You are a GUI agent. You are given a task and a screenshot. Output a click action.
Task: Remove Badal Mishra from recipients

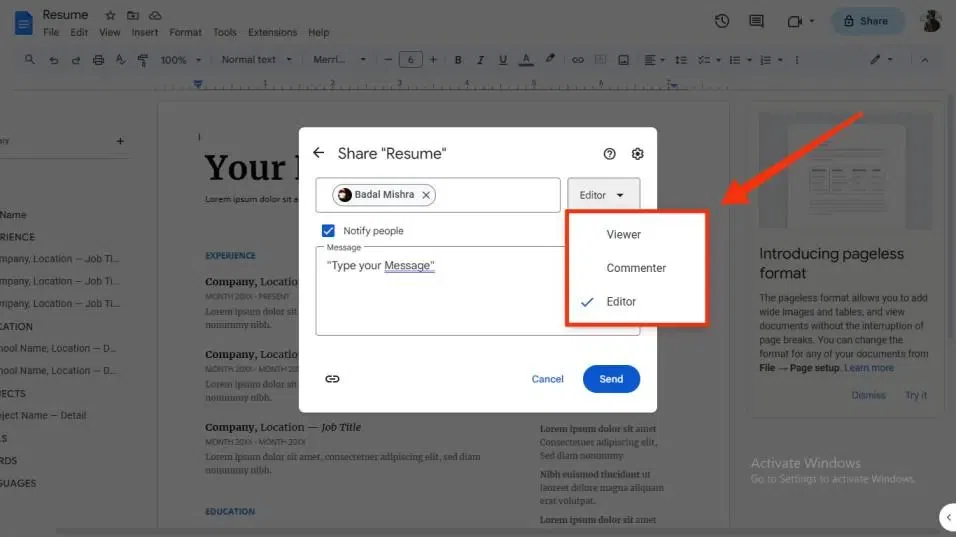[426, 195]
